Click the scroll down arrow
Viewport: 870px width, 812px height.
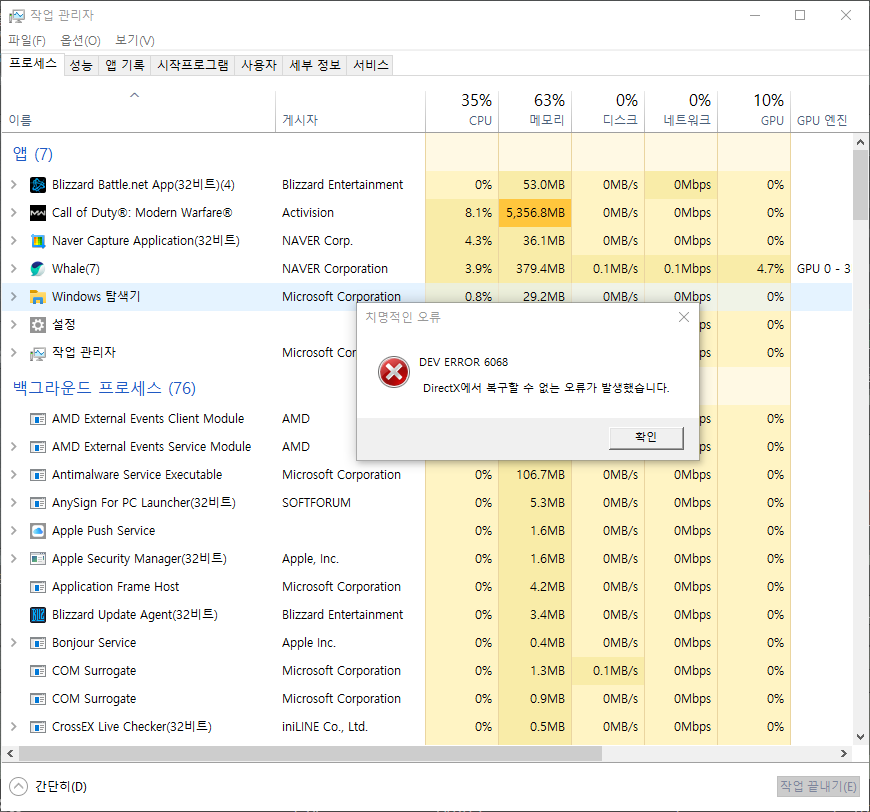860,737
